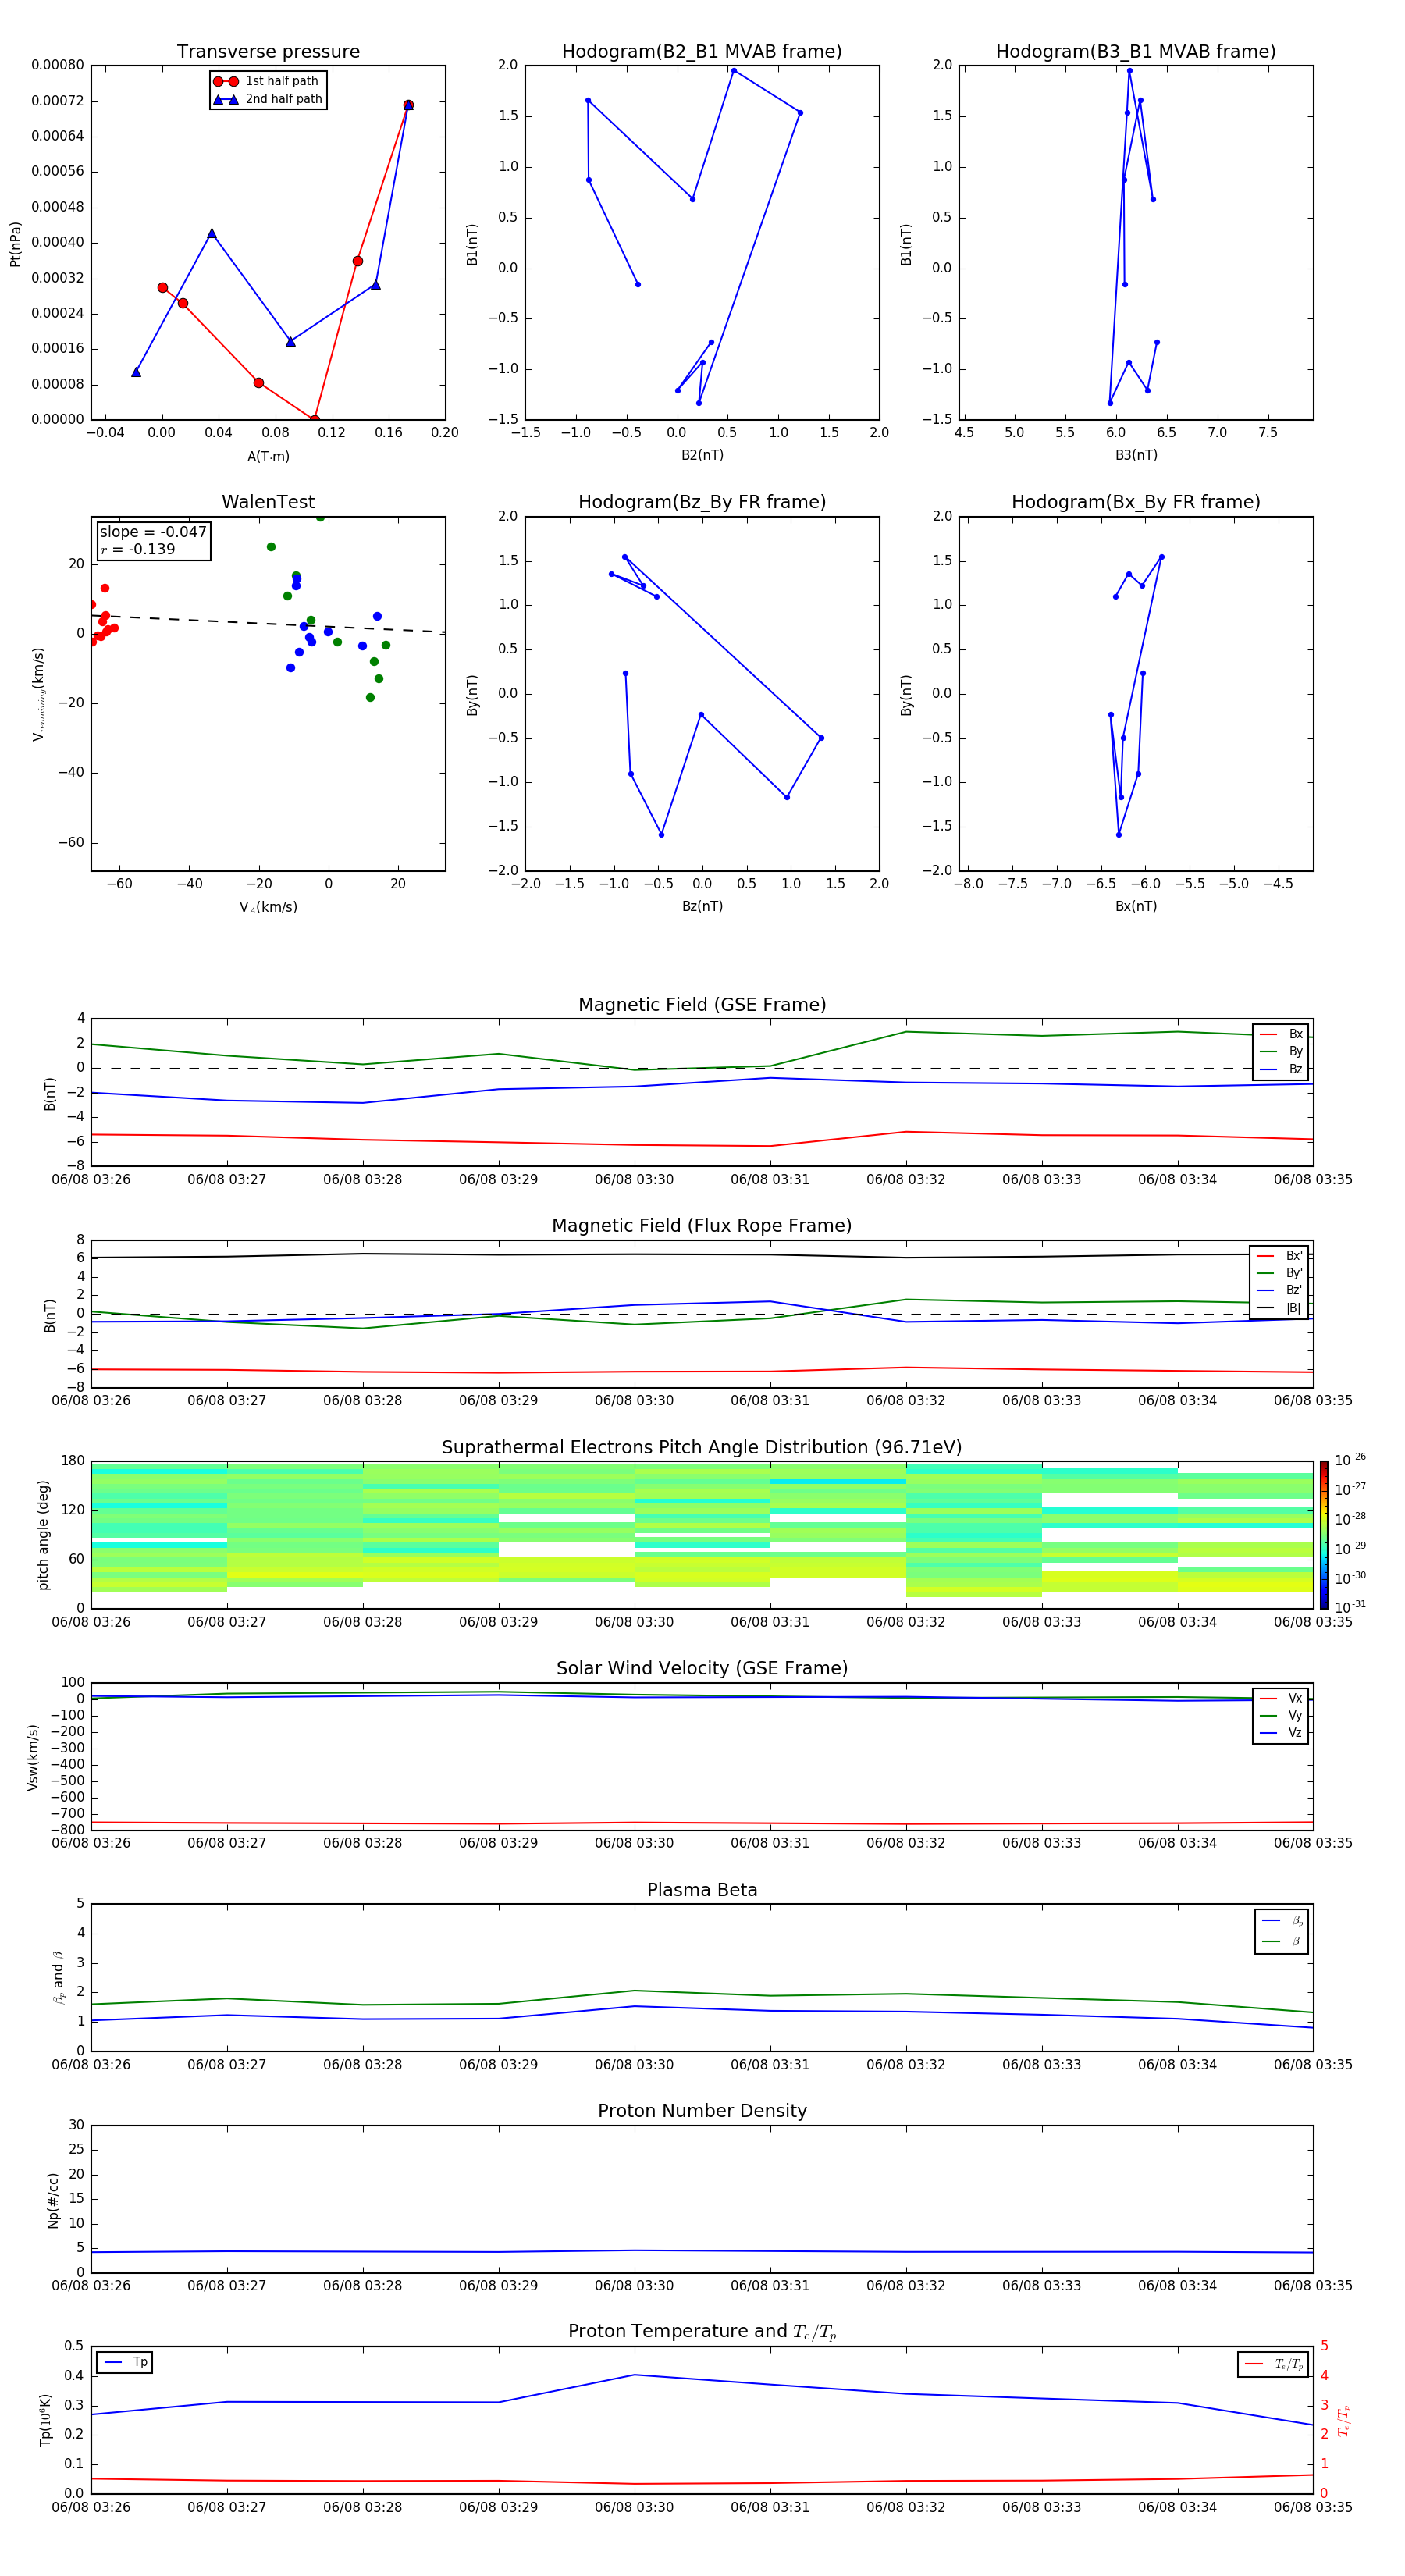
Task: Select the 'Hodogram(B2_B1 MVAB frame)' title
Action: [702, 52]
